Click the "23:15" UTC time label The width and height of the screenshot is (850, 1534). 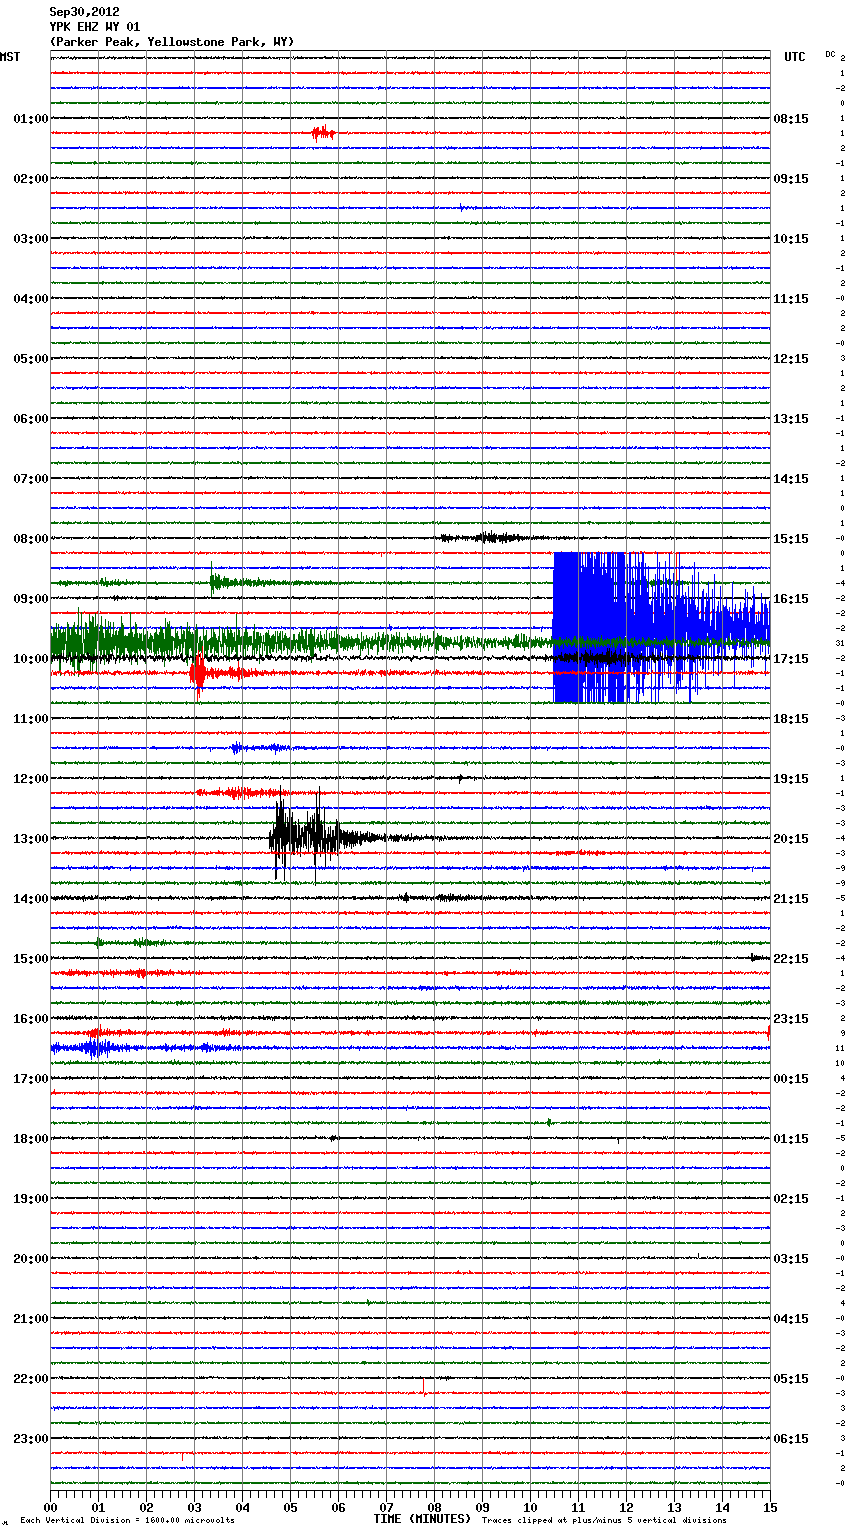click(791, 1019)
